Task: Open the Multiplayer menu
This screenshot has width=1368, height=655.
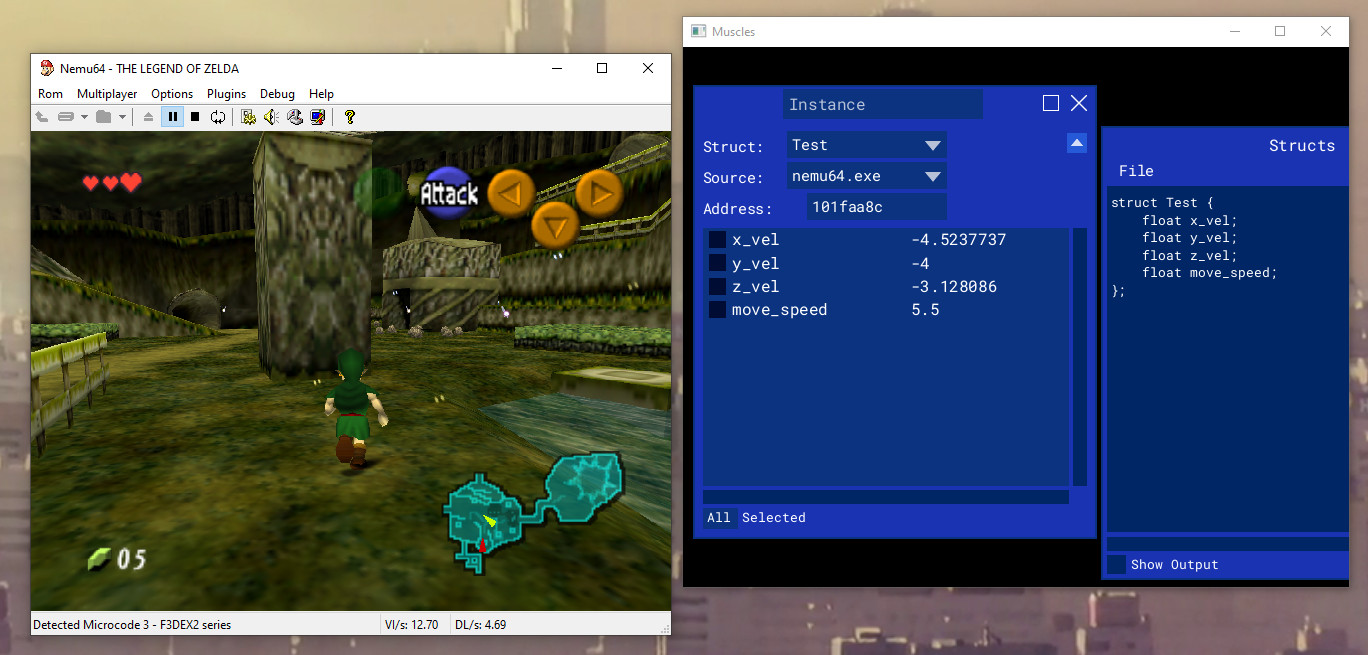Action: coord(107,94)
